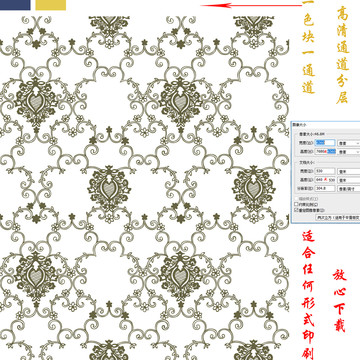Click the Image Size dialog title bar
This screenshot has height=360, width=360.
(325, 125)
